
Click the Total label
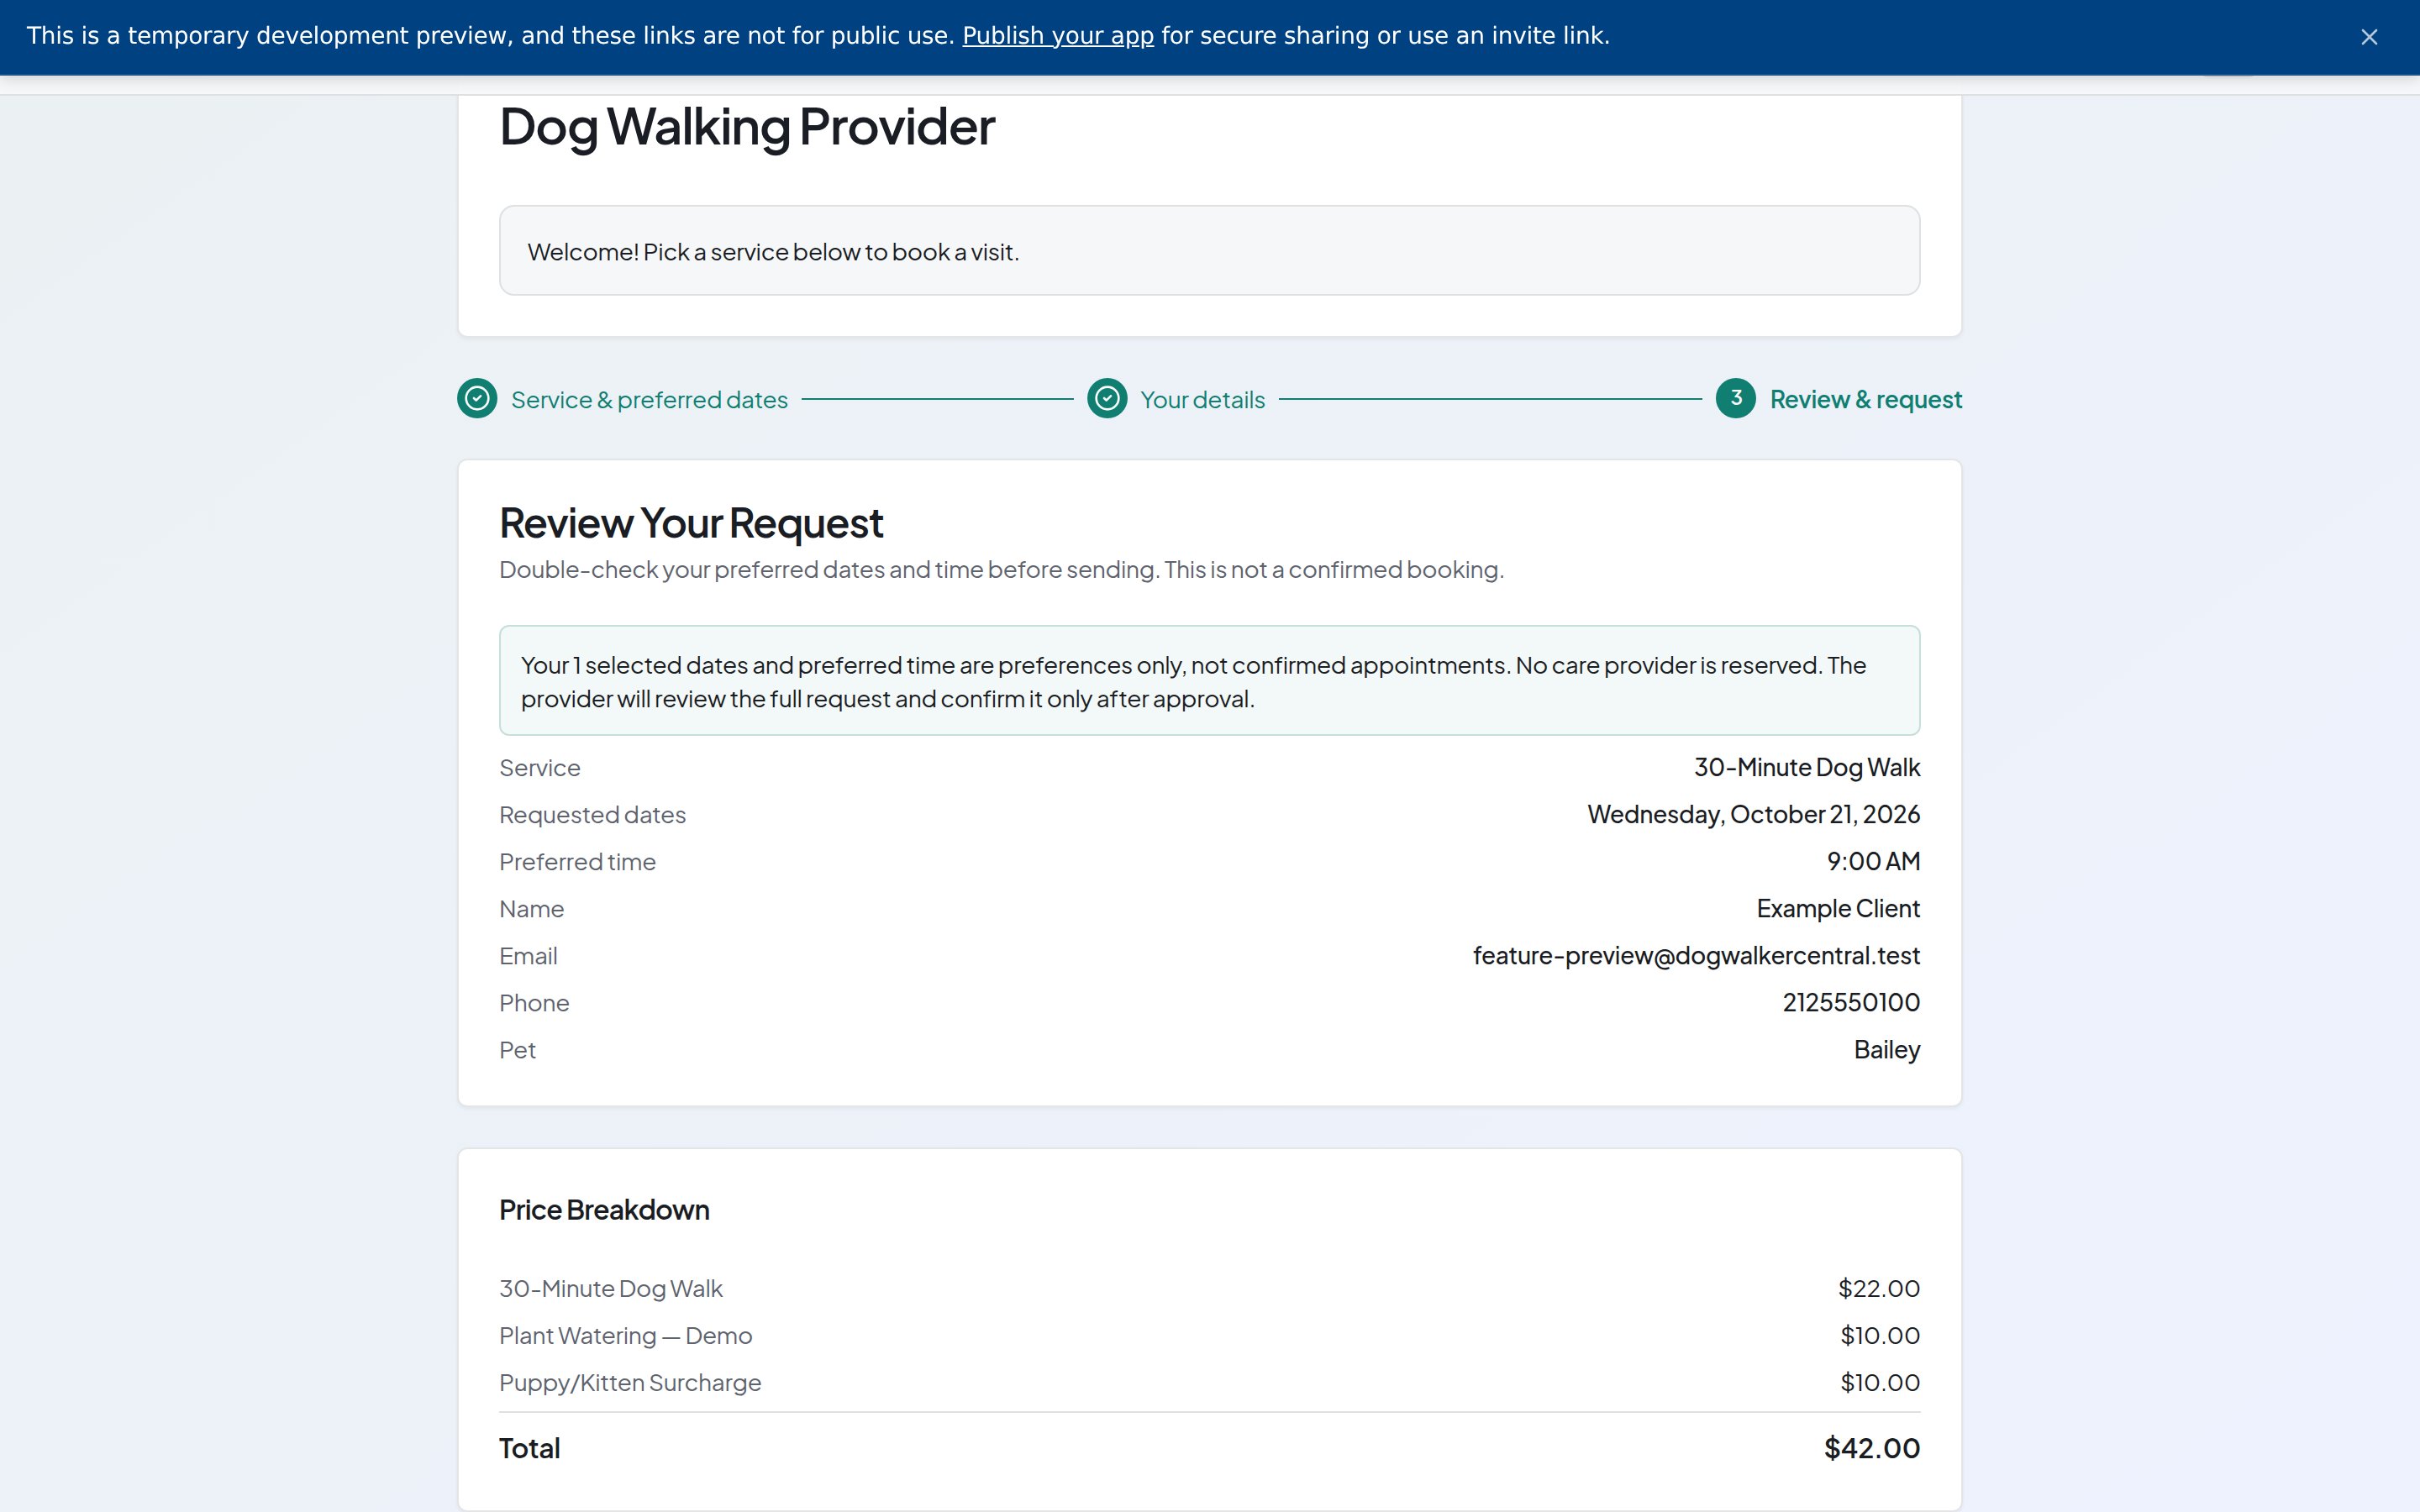(529, 1449)
